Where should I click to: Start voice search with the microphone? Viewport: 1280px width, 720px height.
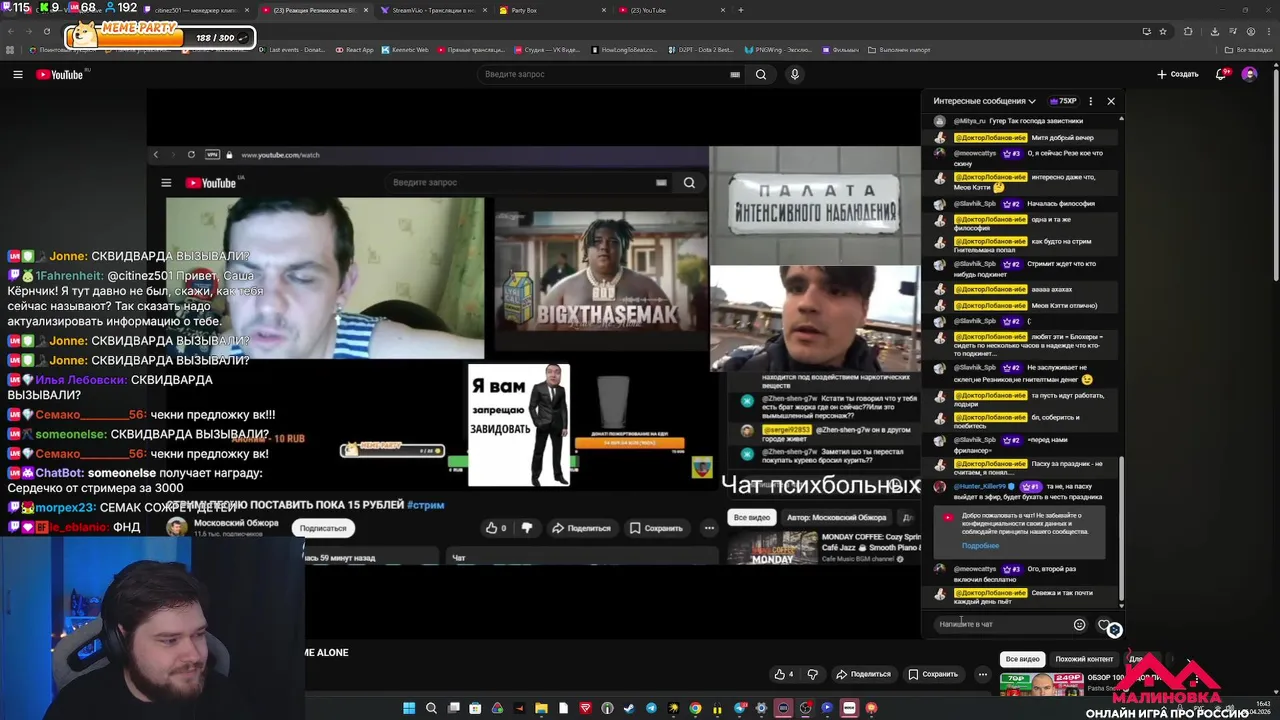coord(795,74)
